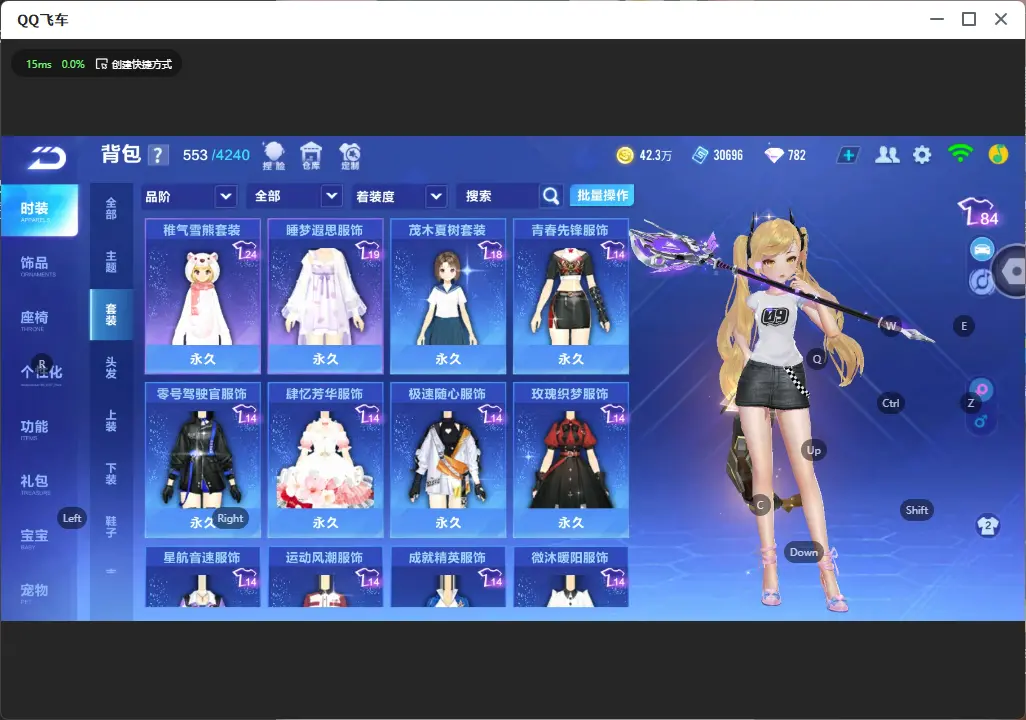Click the gold coin currency icon
Image resolution: width=1026 pixels, height=720 pixels.
point(625,155)
